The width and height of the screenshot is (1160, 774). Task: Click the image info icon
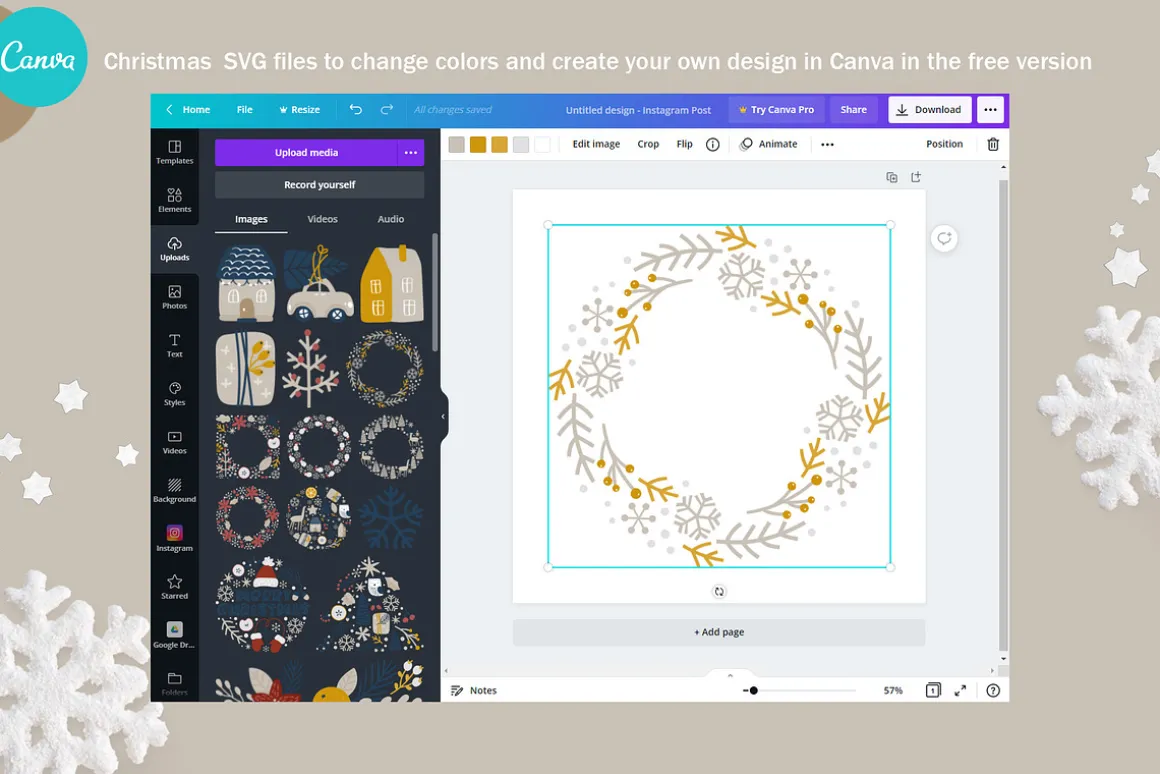click(712, 144)
